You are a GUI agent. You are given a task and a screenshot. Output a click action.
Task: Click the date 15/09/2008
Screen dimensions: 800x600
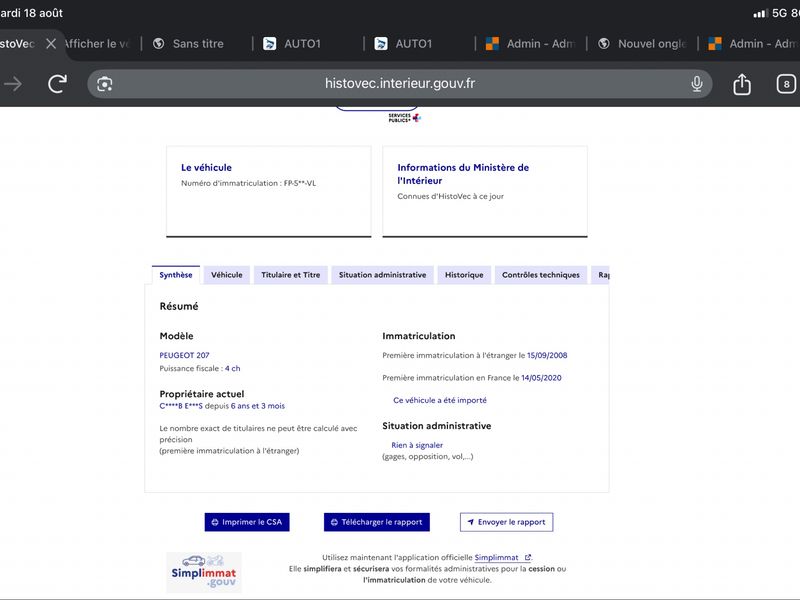pyautogui.click(x=547, y=356)
